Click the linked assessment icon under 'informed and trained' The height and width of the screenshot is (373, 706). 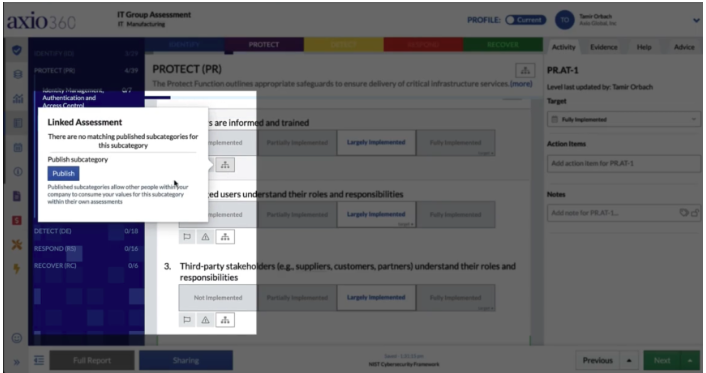225,165
